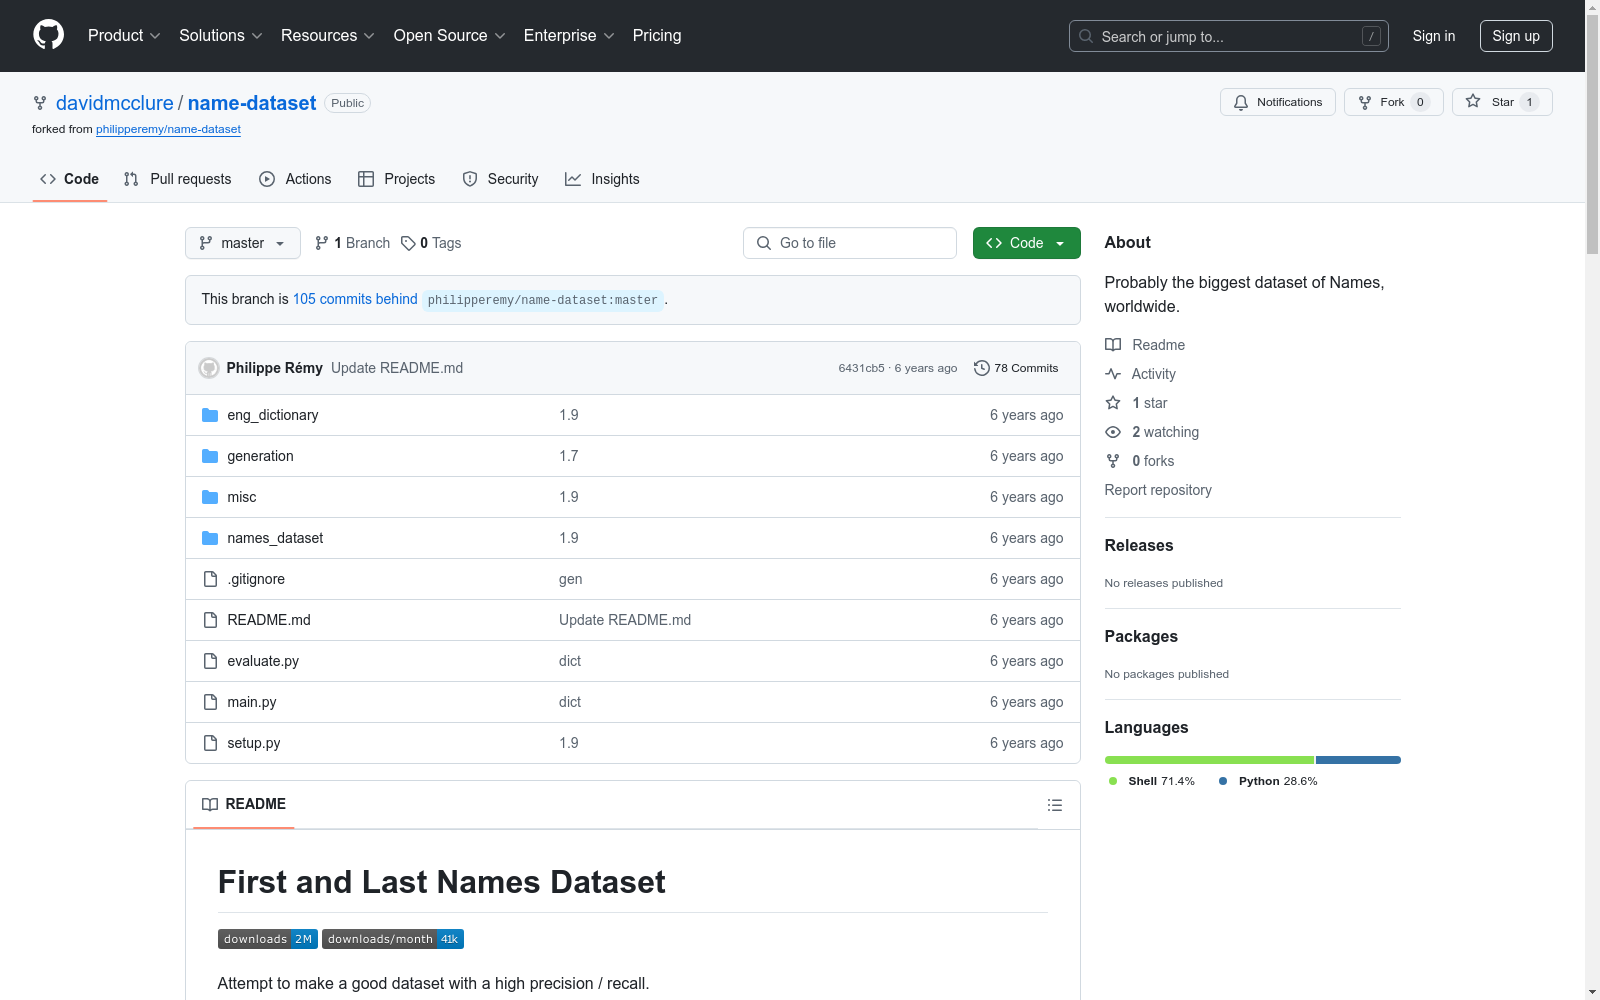
Task: Click the evaluate.py file icon
Action: point(210,661)
